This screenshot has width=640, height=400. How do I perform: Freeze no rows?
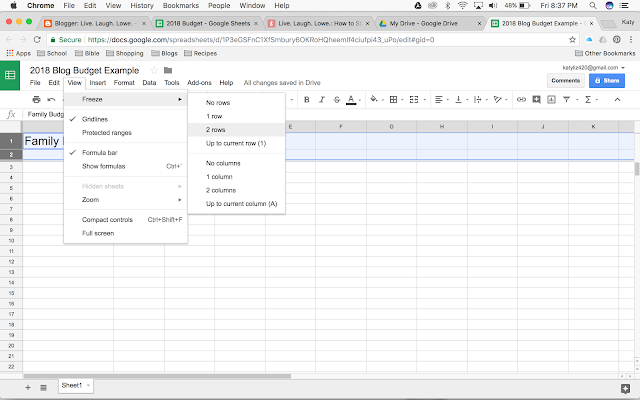click(237, 103)
